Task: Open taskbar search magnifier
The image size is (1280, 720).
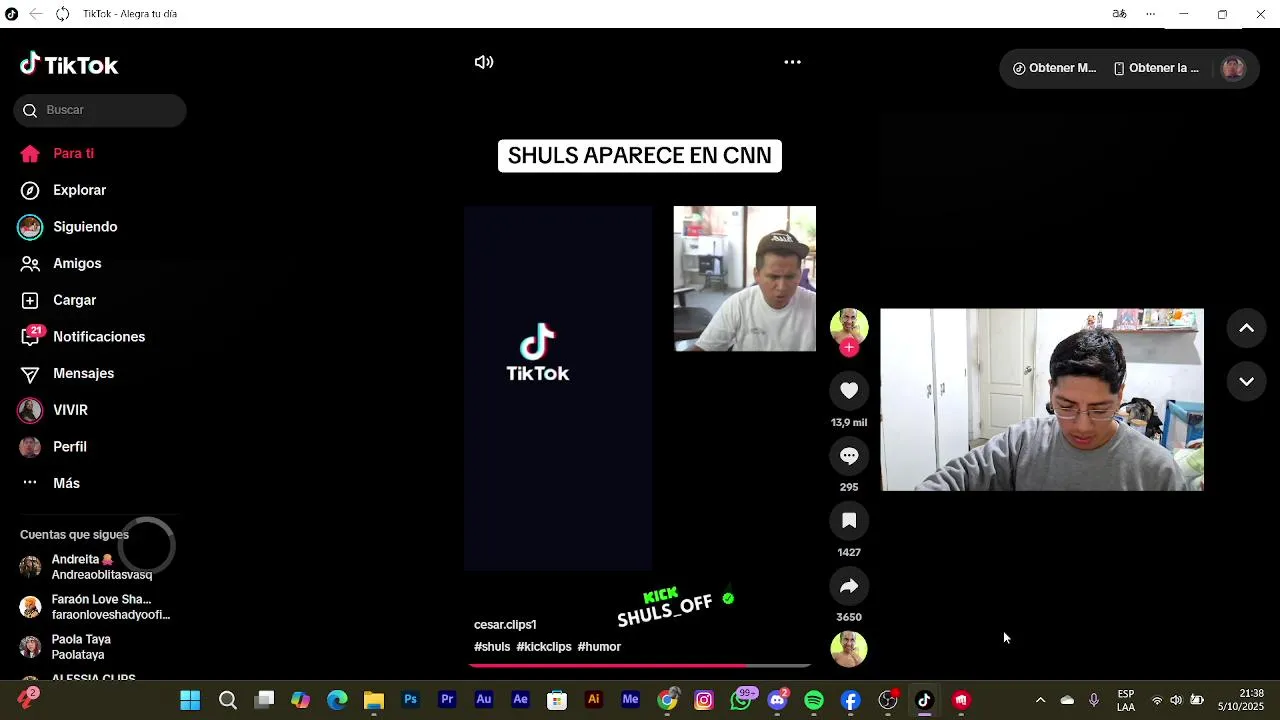Action: 228,700
